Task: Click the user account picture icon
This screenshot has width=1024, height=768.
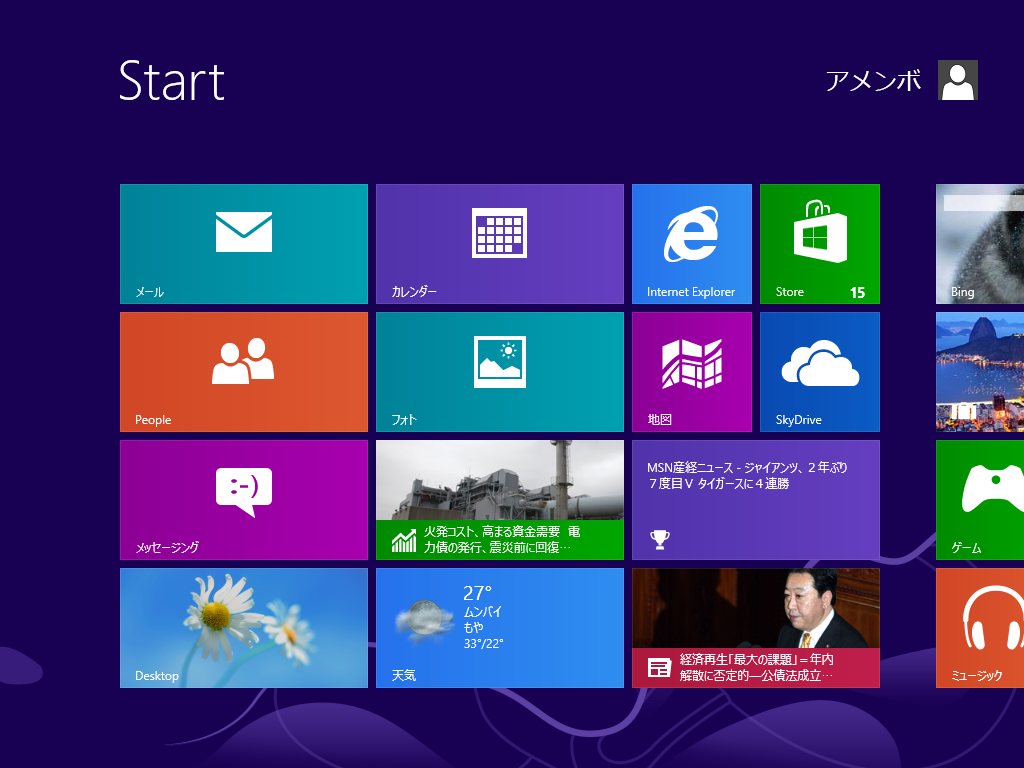Action: click(x=957, y=80)
